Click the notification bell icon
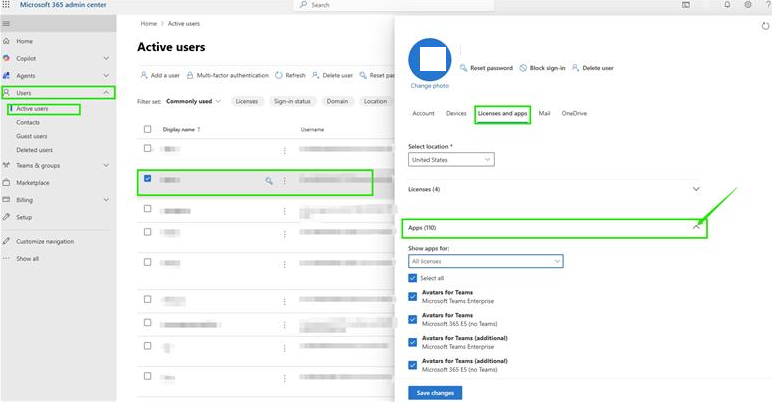The image size is (772, 402). [727, 4]
